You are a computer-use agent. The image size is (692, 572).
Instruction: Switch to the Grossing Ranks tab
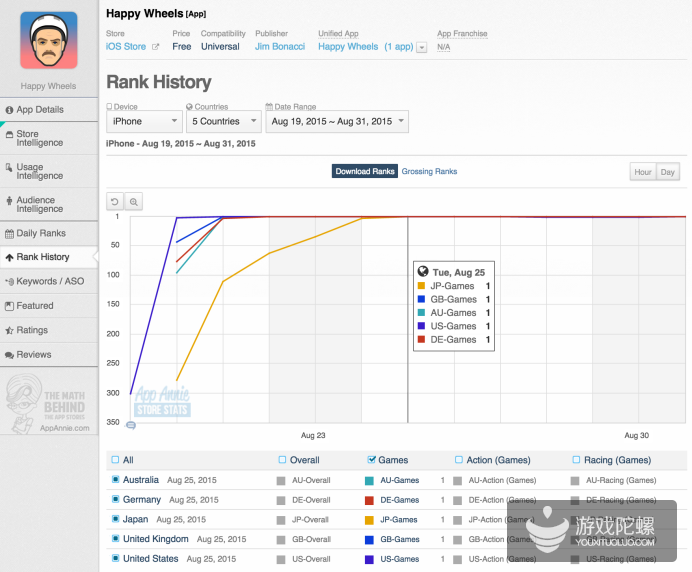pyautogui.click(x=429, y=171)
